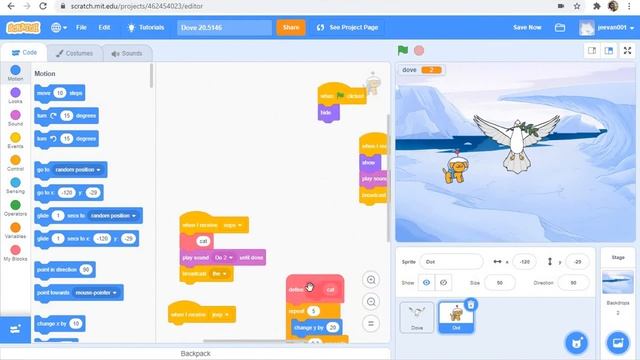Open the File menu
This screenshot has height=360, width=640.
[x=81, y=27]
